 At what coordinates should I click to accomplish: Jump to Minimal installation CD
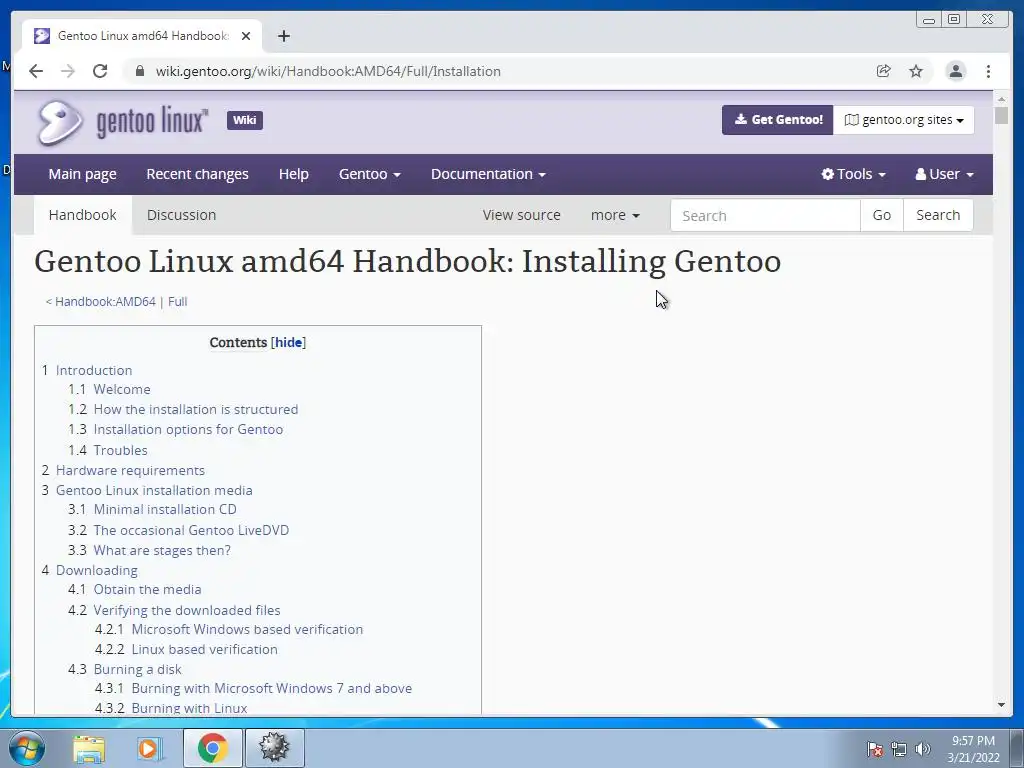click(x=165, y=509)
